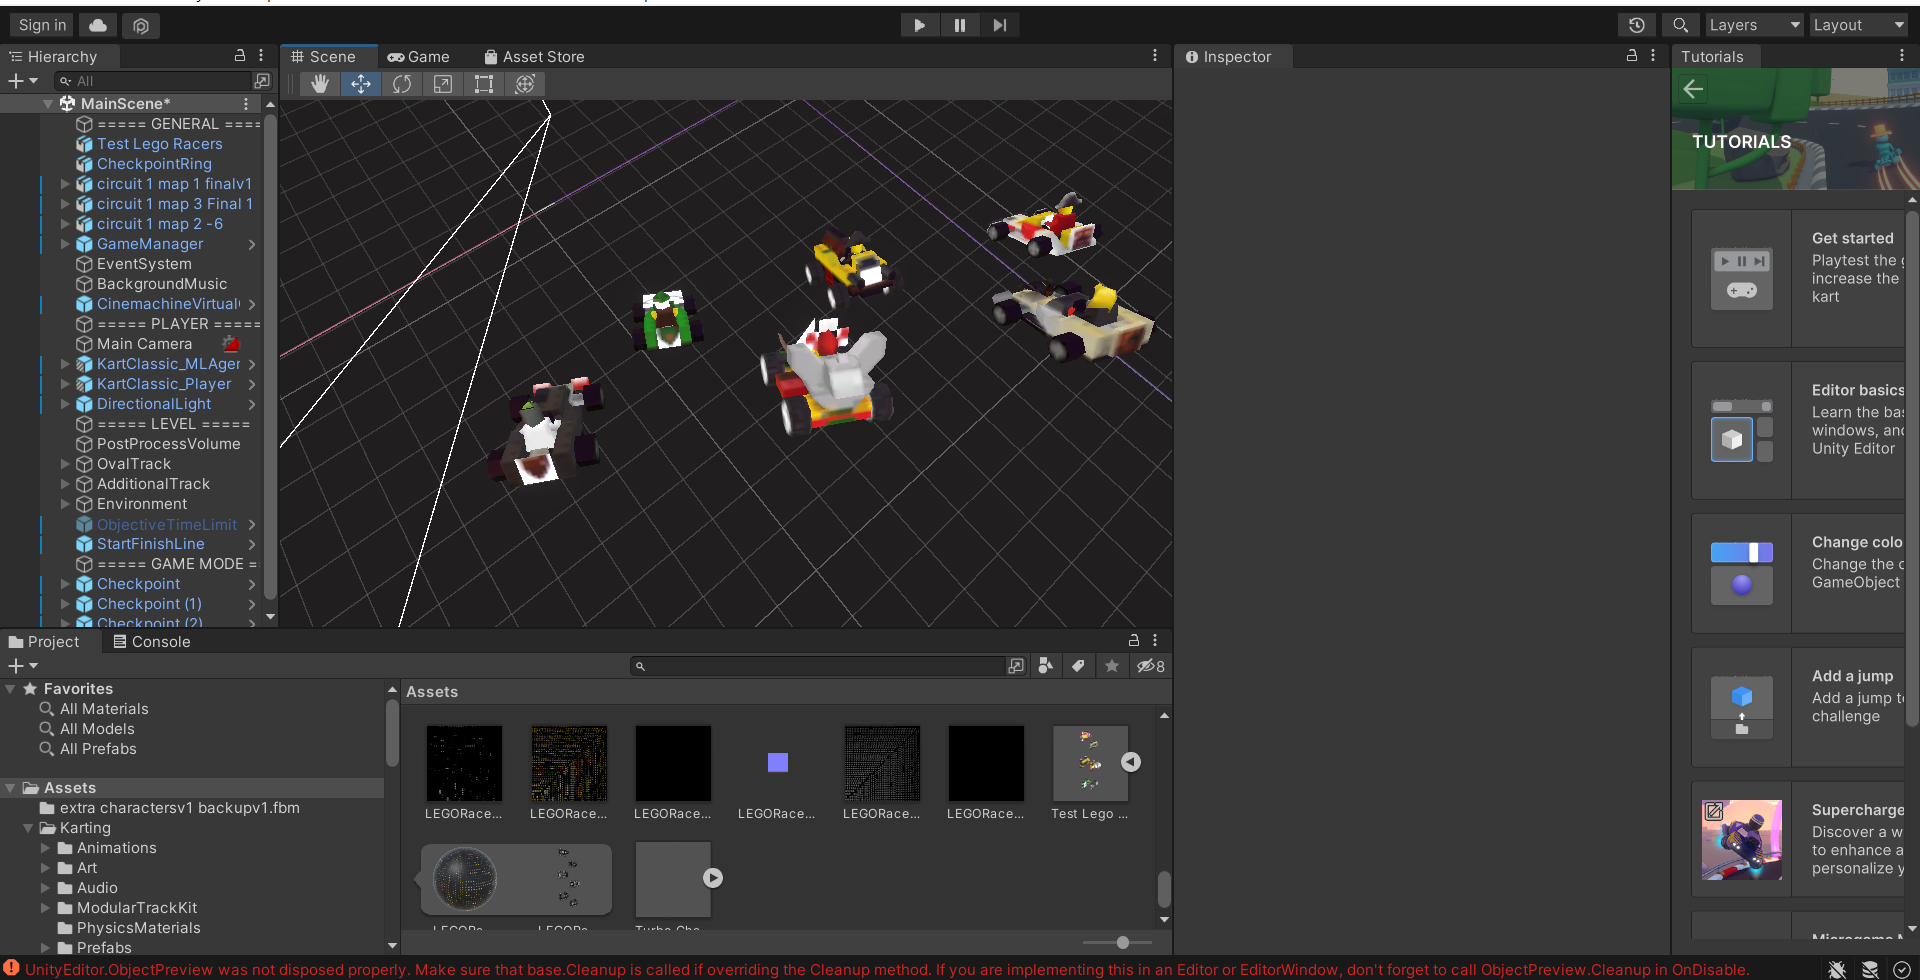Expand circuit 1 map 1 finalv1
This screenshot has width=1920, height=980.
pos(65,184)
